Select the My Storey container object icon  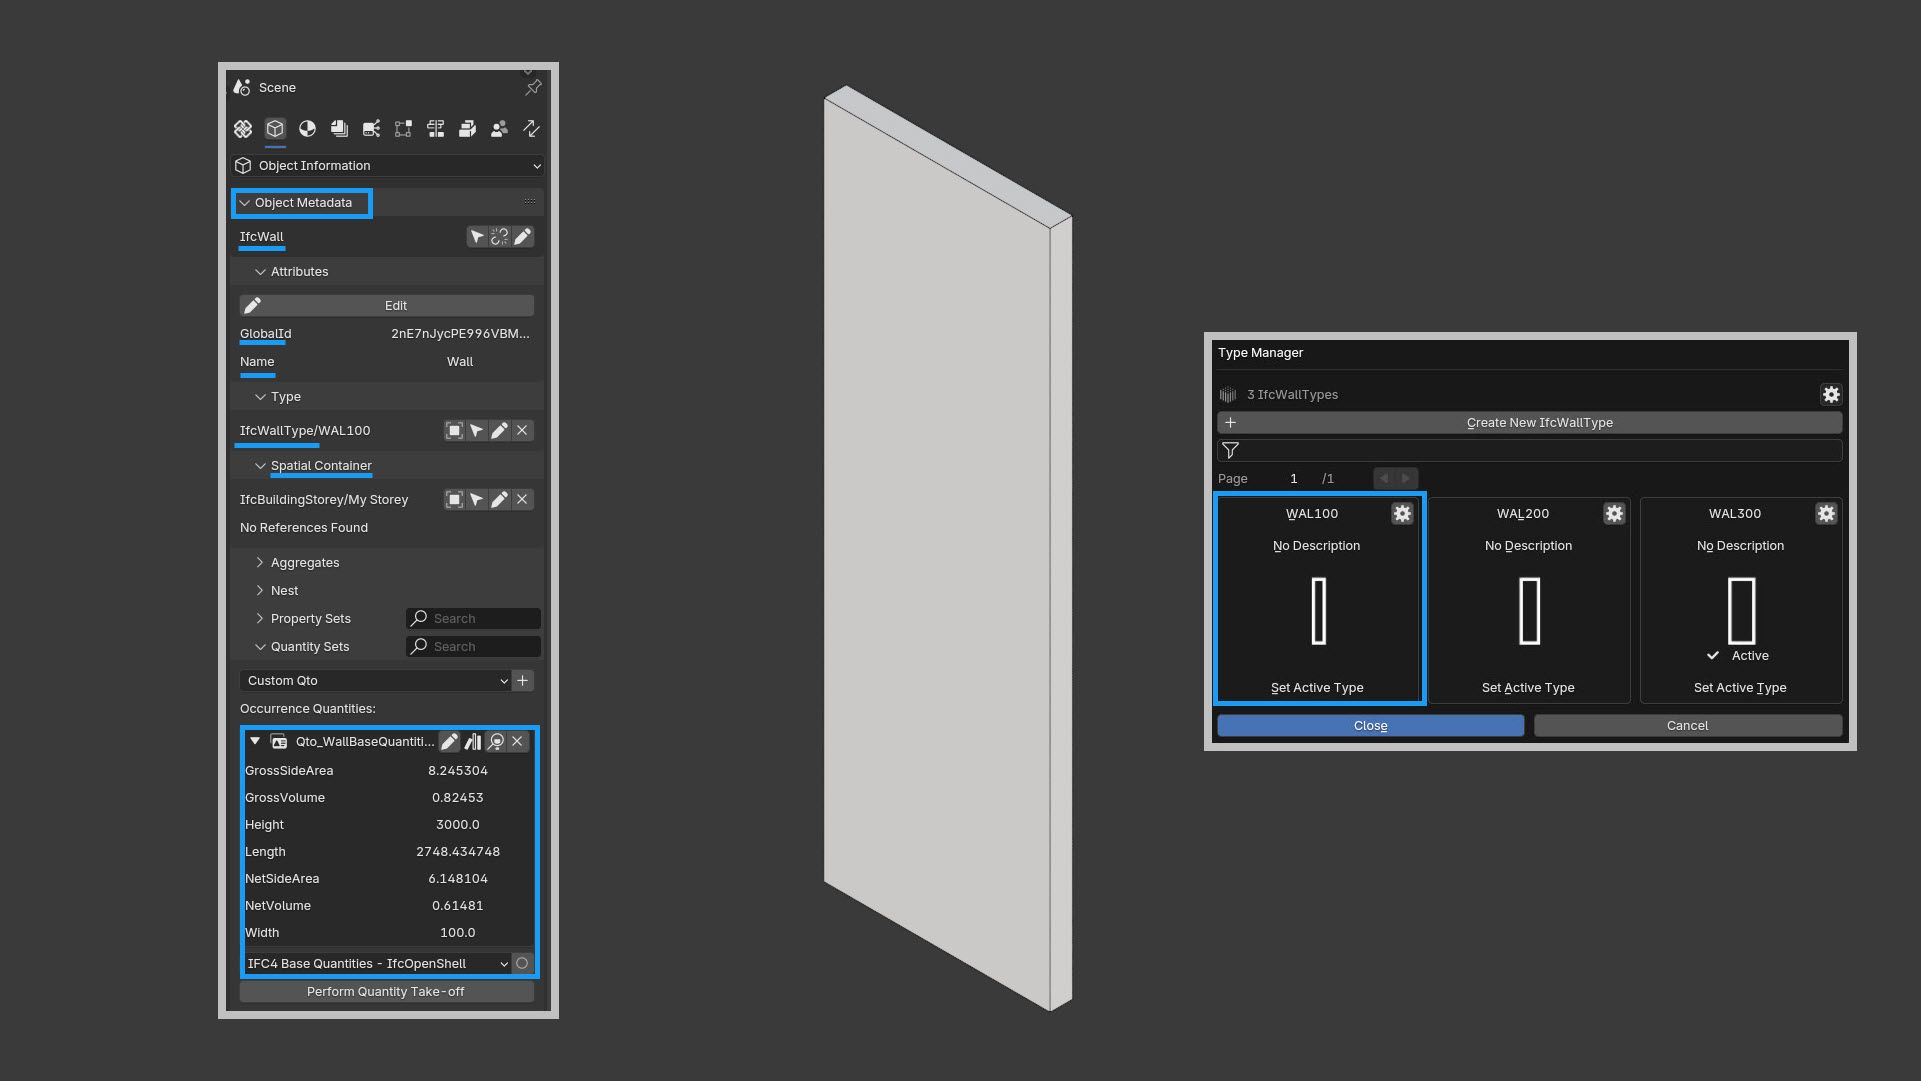tap(454, 500)
